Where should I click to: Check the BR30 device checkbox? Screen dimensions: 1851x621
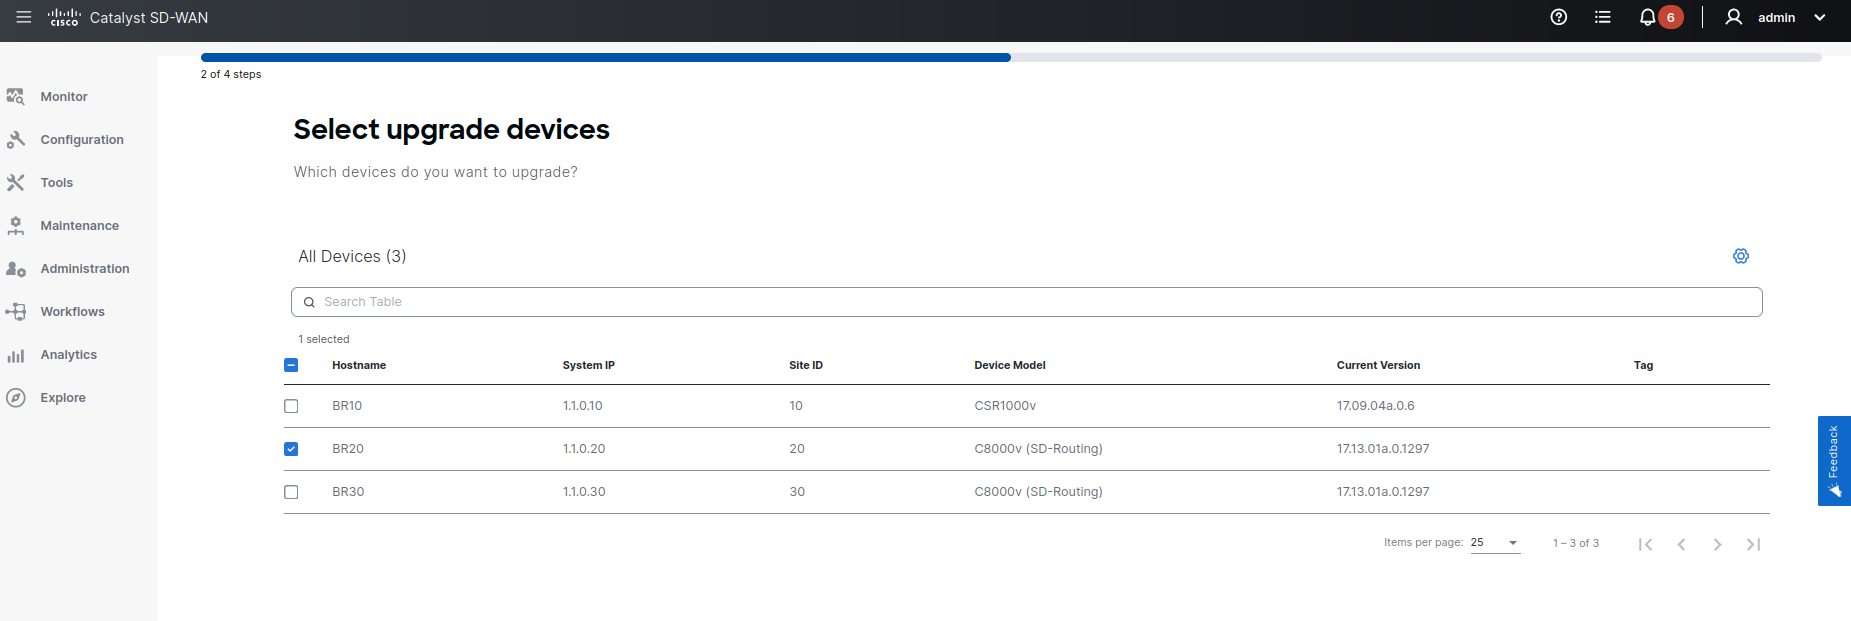pos(291,492)
